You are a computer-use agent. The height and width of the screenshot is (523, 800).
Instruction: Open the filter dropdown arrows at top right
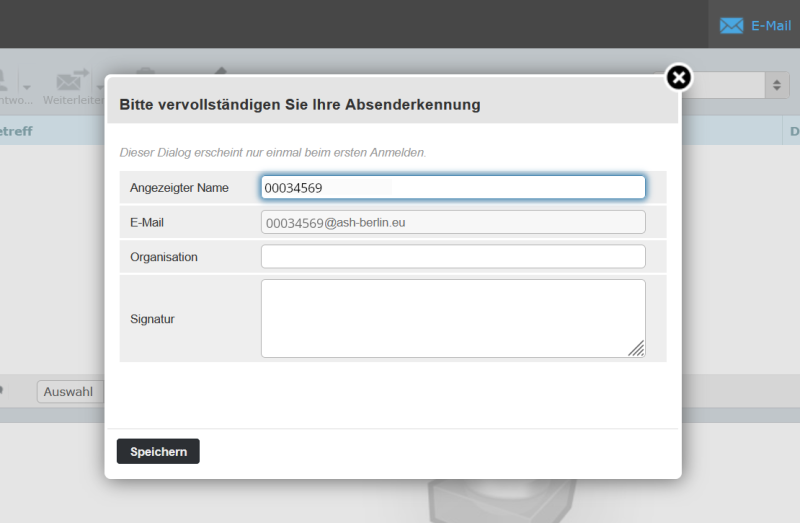pos(777,85)
